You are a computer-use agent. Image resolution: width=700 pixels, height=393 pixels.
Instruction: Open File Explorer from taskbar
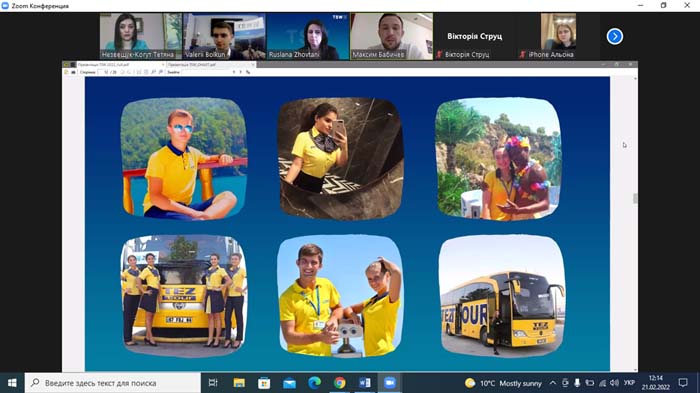[239, 383]
